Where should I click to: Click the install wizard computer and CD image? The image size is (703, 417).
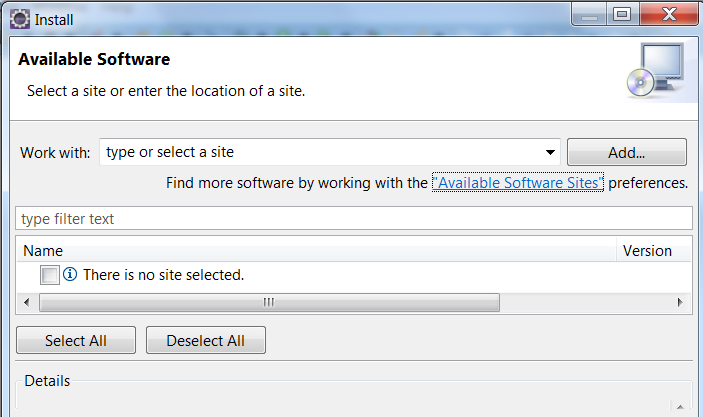point(655,70)
